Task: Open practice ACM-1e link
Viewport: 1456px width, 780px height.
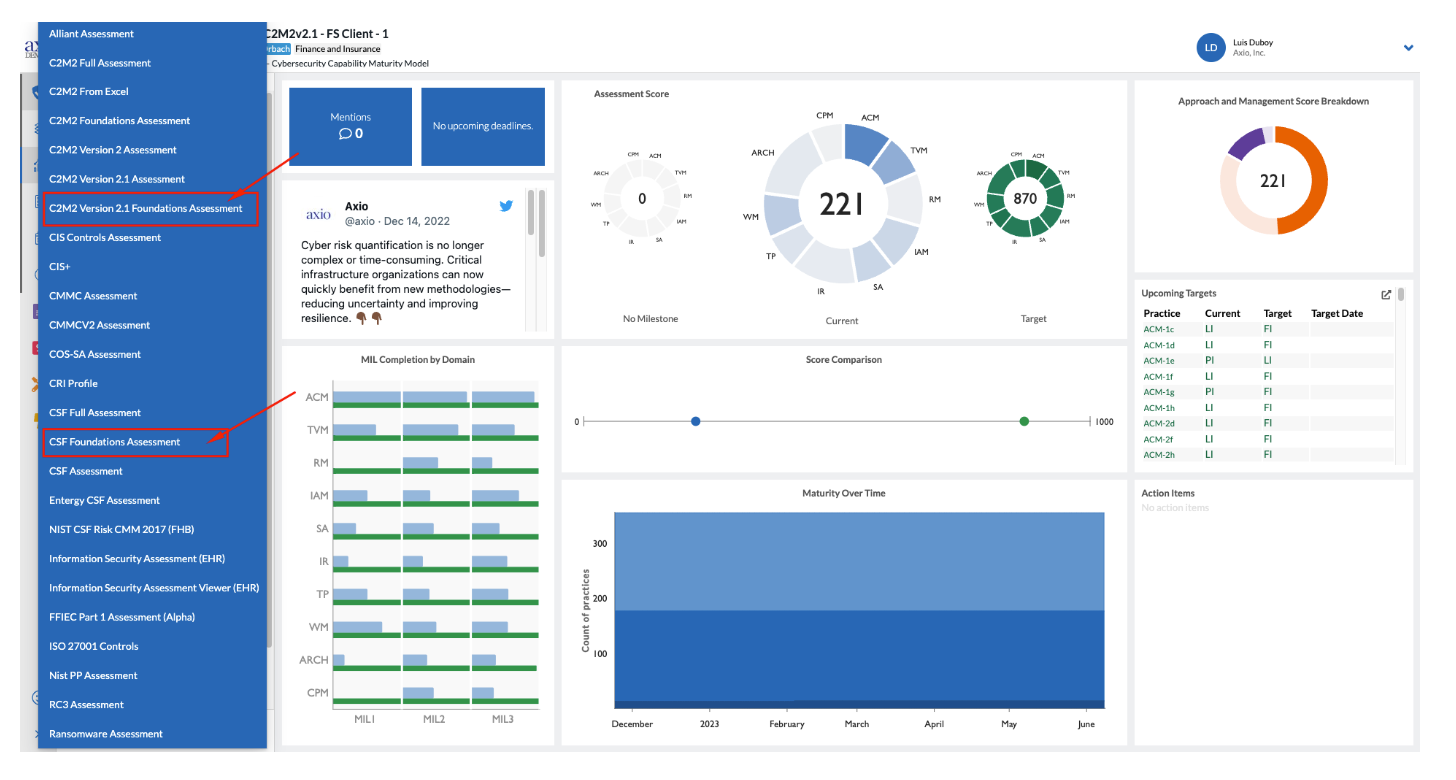Action: (1159, 361)
